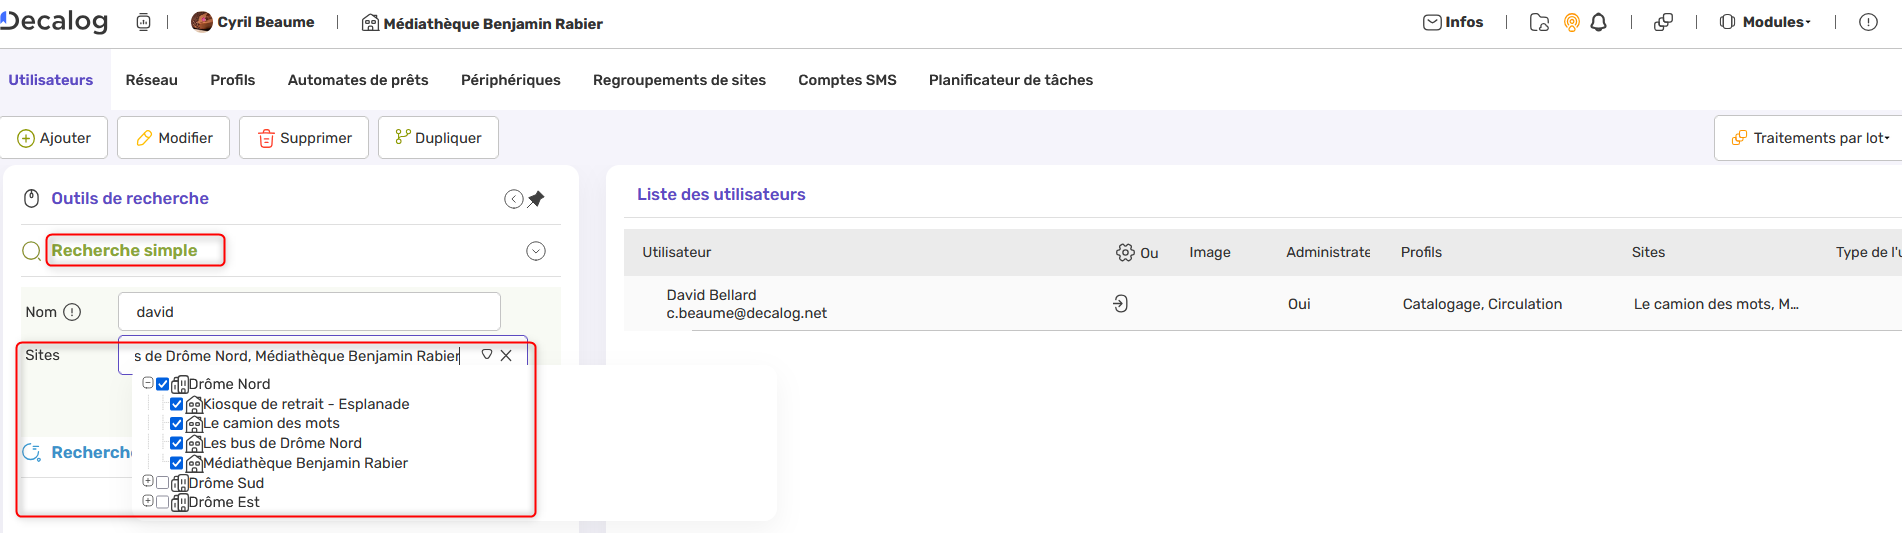
Task: Check the Drôme Est checkbox
Action: point(162,502)
